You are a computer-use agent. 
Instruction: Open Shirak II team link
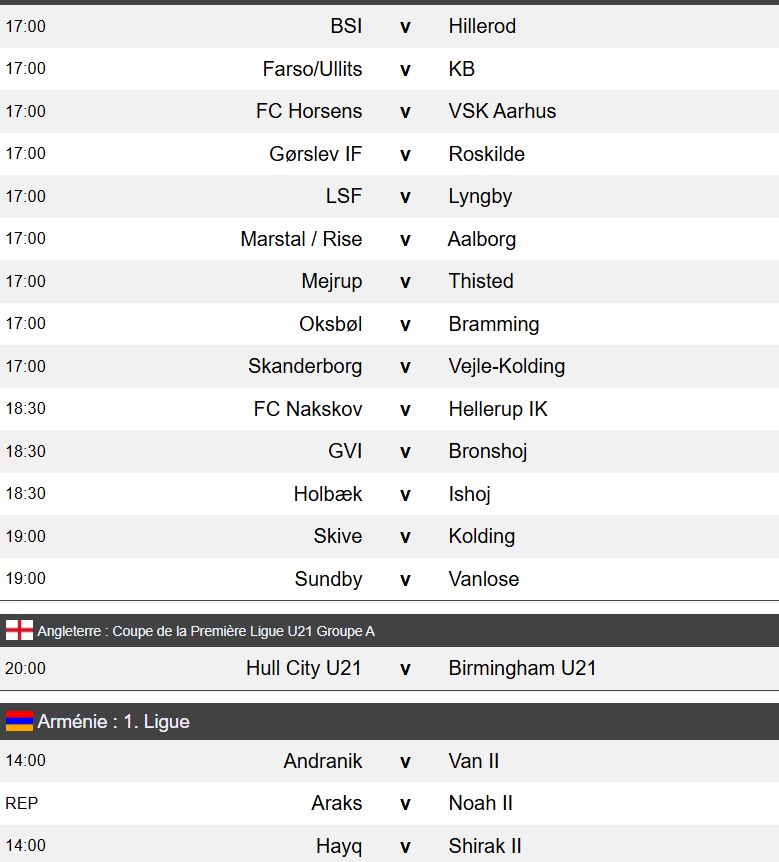coord(485,846)
